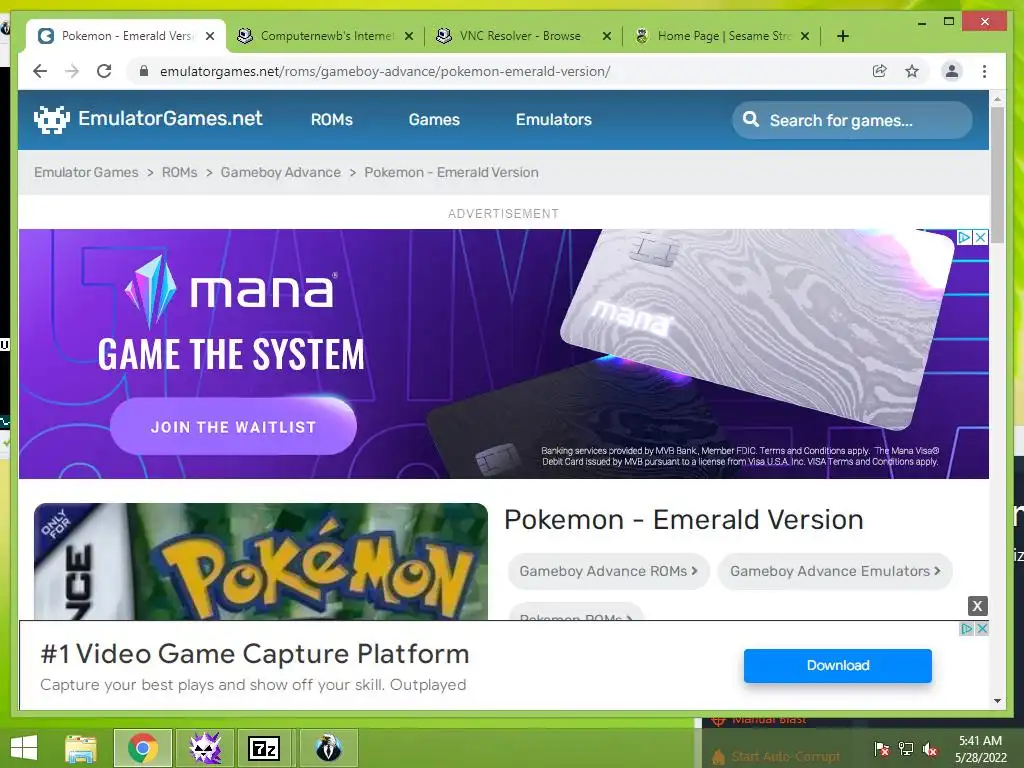This screenshot has width=1024, height=768.
Task: Click the Emulator Games breadcrumb link
Action: click(86, 172)
